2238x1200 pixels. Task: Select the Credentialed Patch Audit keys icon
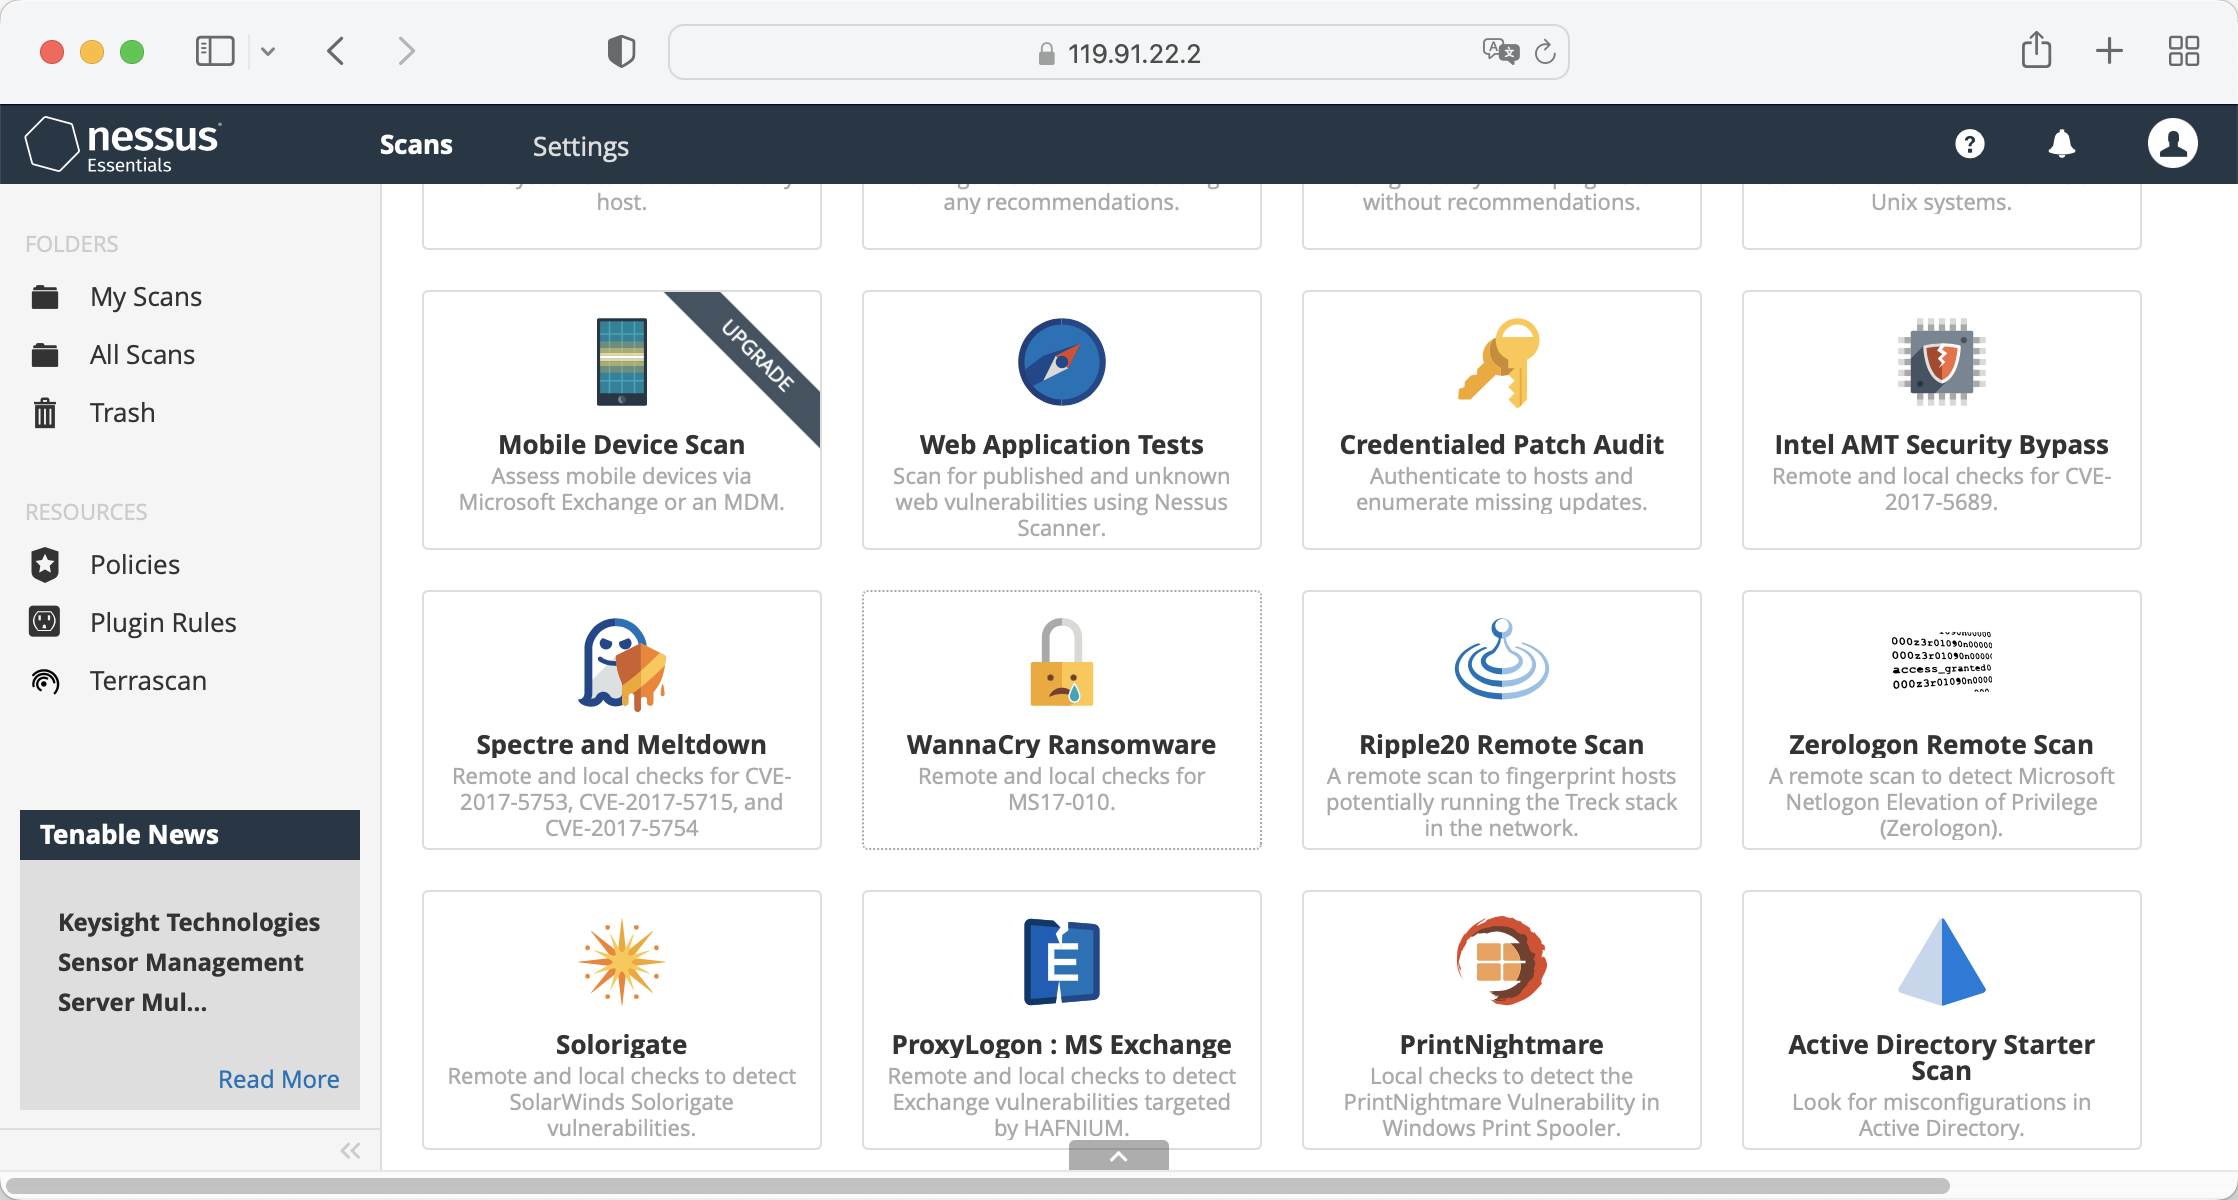(x=1500, y=362)
